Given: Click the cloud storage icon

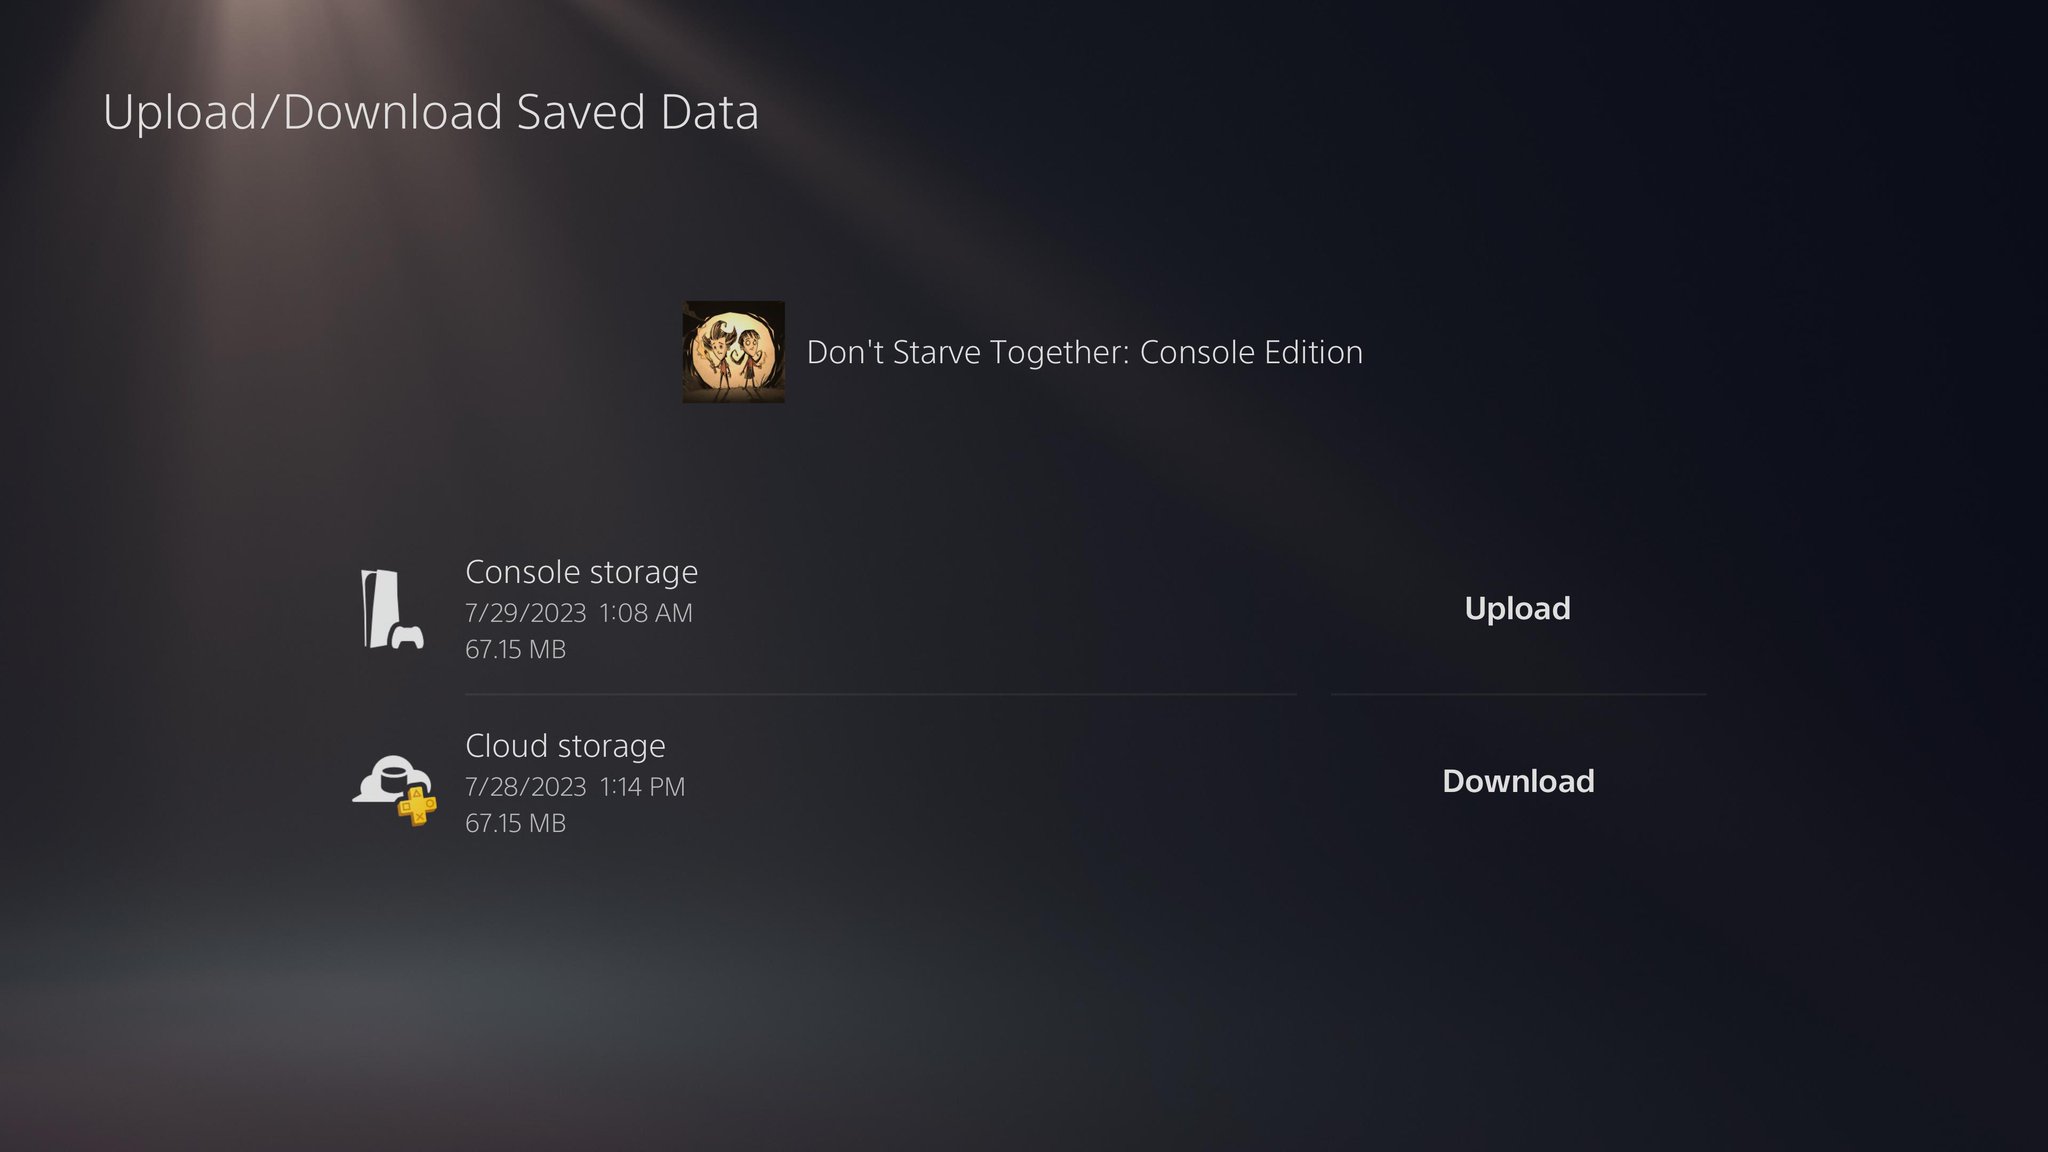Looking at the screenshot, I should tap(390, 783).
